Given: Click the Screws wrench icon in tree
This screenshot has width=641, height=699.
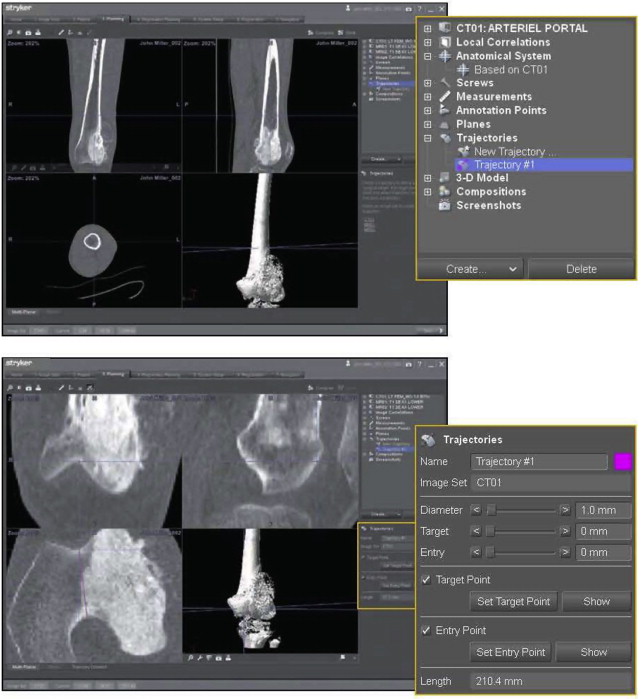Looking at the screenshot, I should 445,83.
